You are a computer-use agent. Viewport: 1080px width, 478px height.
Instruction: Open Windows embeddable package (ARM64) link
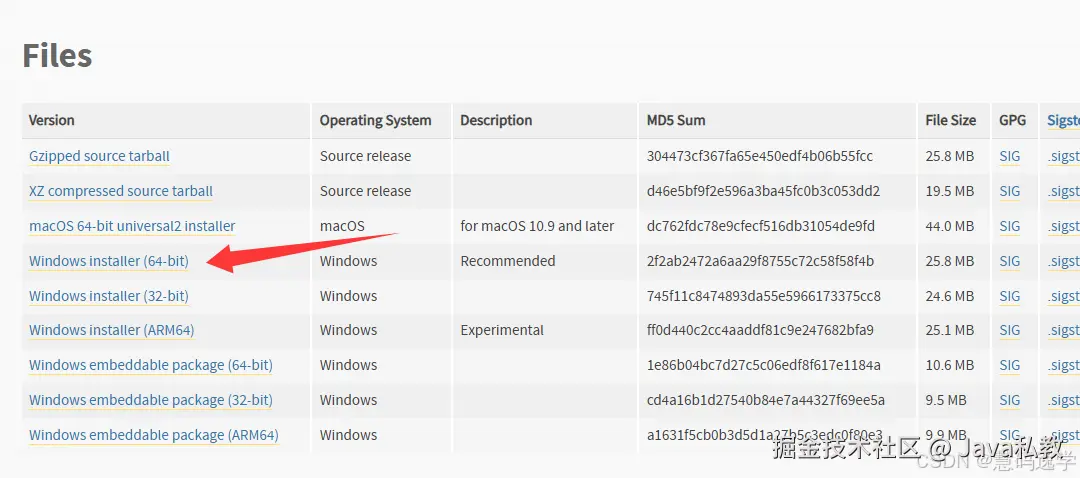tap(154, 435)
